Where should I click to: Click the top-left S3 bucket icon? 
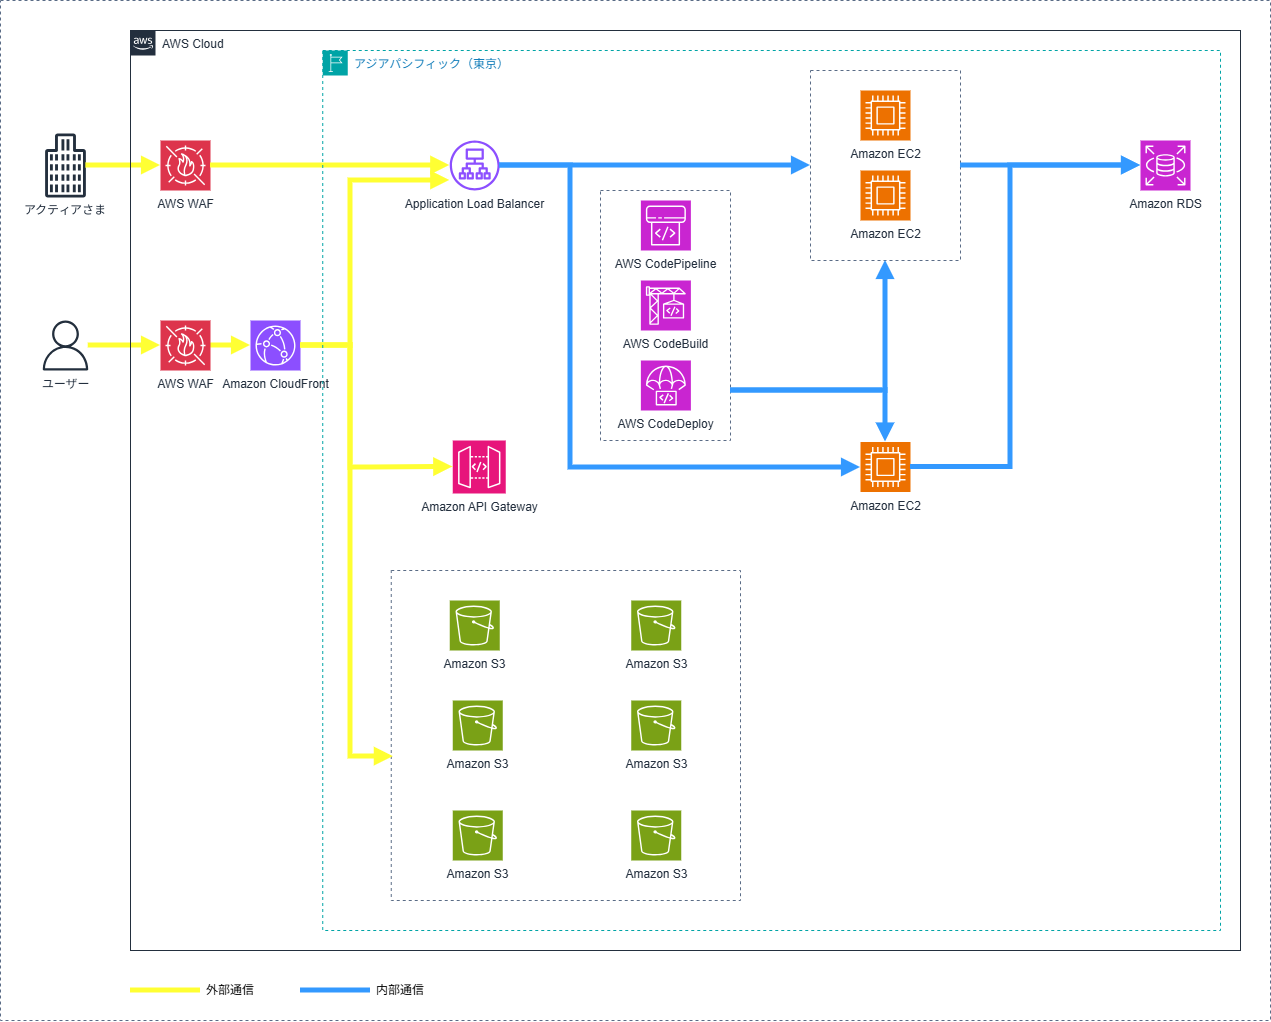474,625
